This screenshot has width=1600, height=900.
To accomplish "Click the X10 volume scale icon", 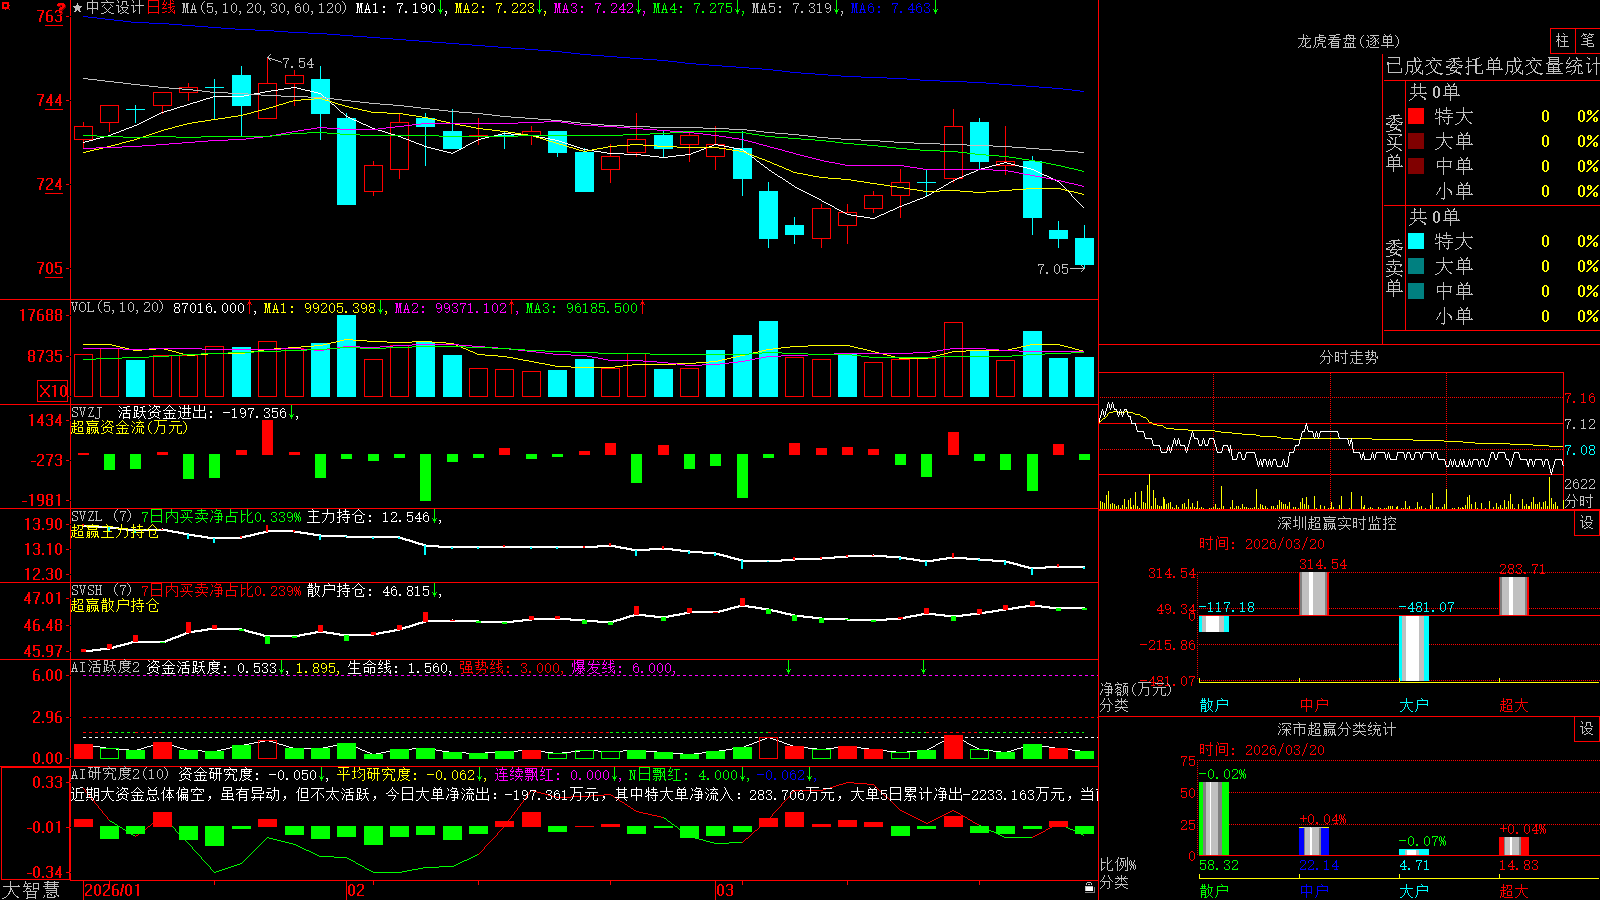I will pyautogui.click(x=53, y=391).
